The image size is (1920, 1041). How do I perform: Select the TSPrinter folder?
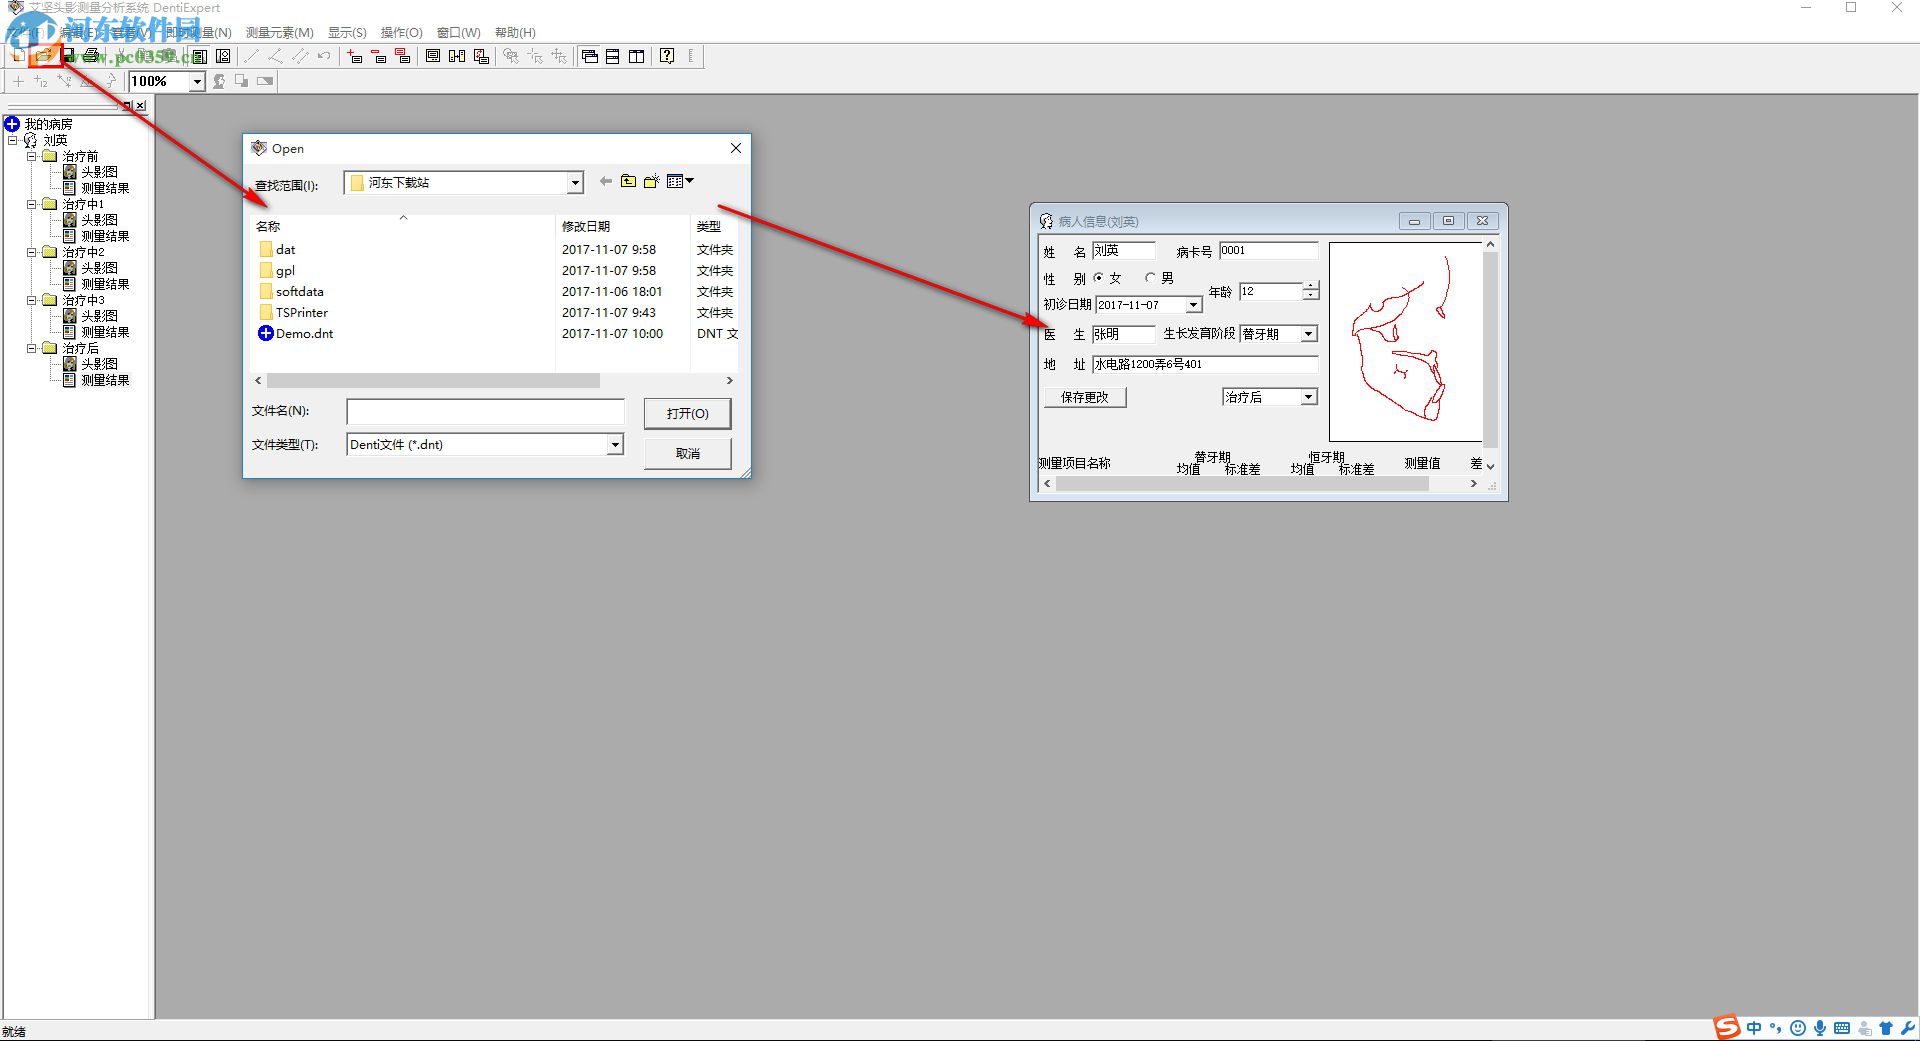293,313
